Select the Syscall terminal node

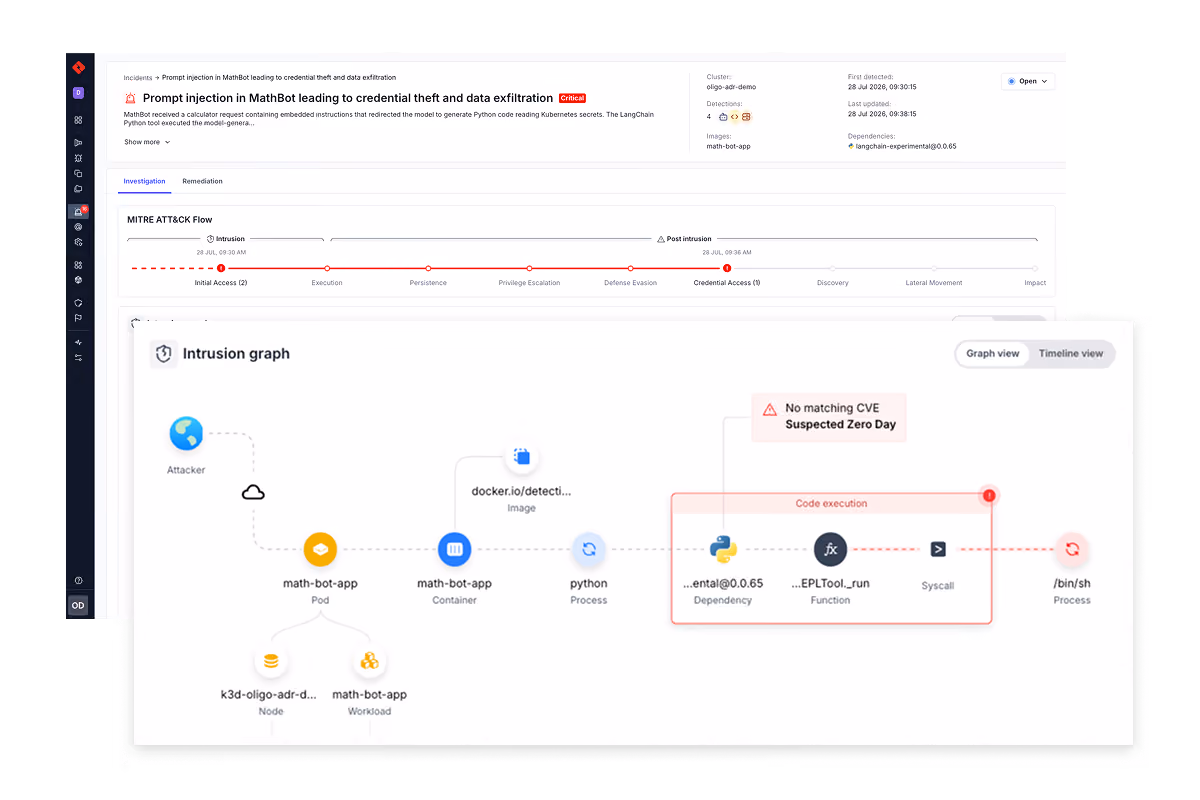[x=938, y=549]
